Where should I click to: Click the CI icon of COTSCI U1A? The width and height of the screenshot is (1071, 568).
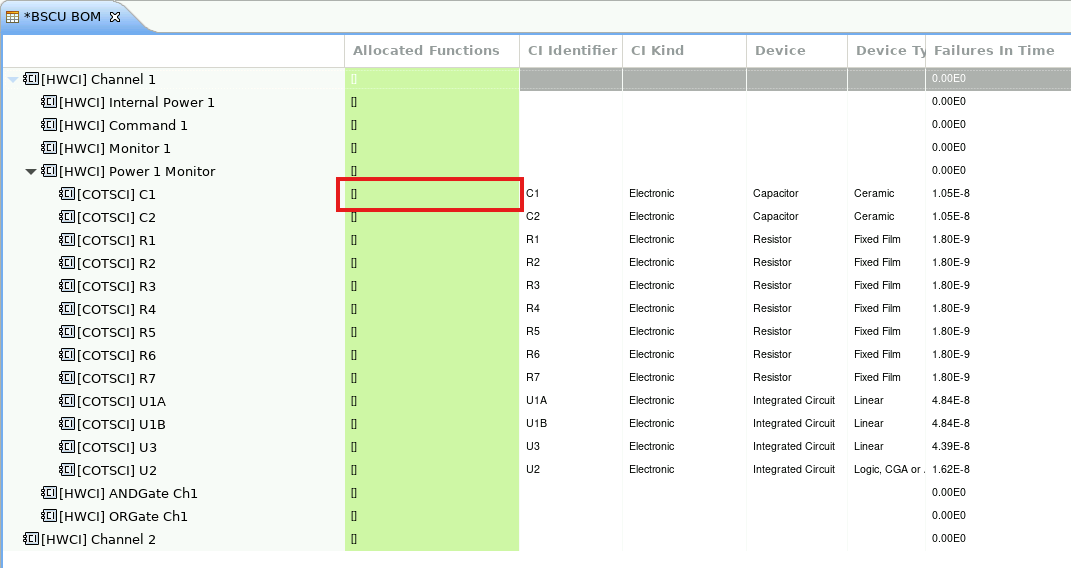(67, 401)
